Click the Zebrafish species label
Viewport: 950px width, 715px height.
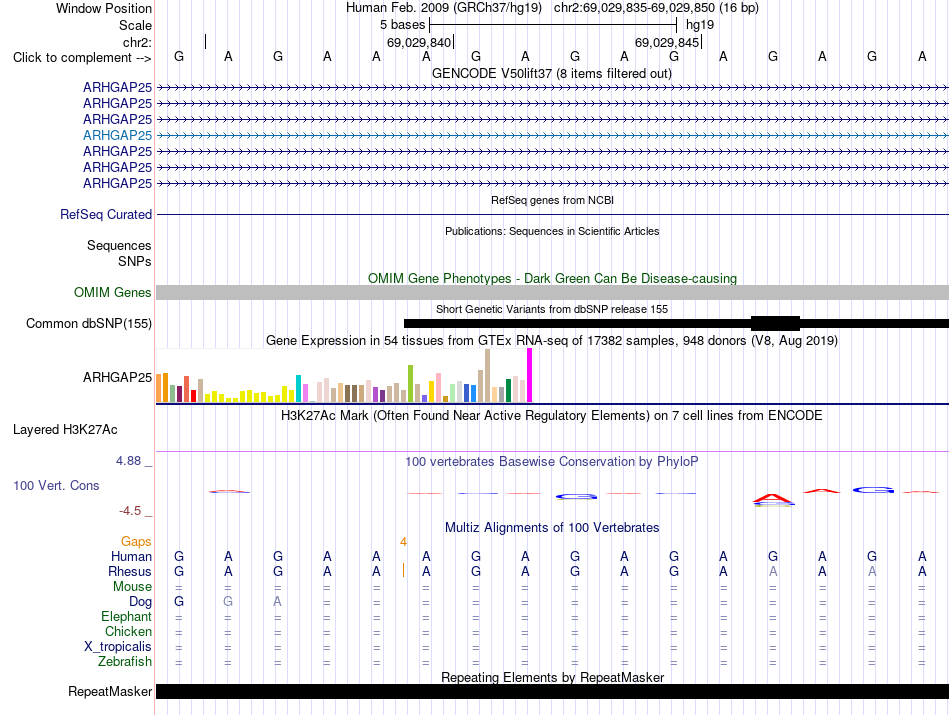click(125, 662)
